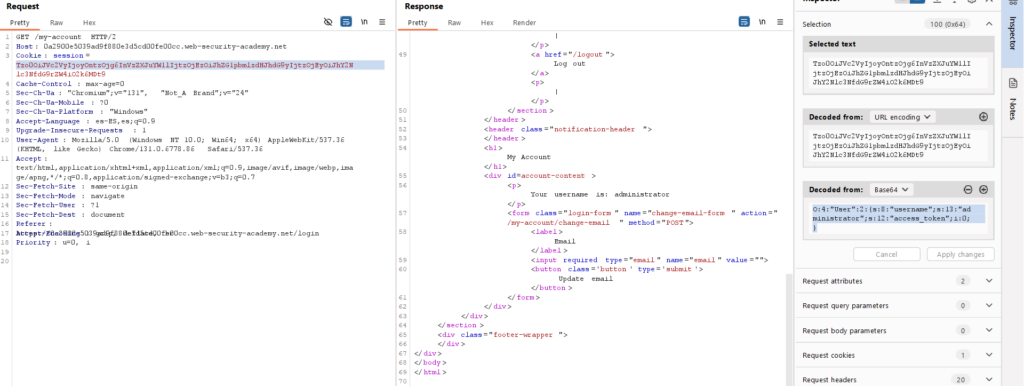Toggle \n non-printable characters in Response panel
Image resolution: width=1024 pixels, height=386 pixels.
coord(761,22)
